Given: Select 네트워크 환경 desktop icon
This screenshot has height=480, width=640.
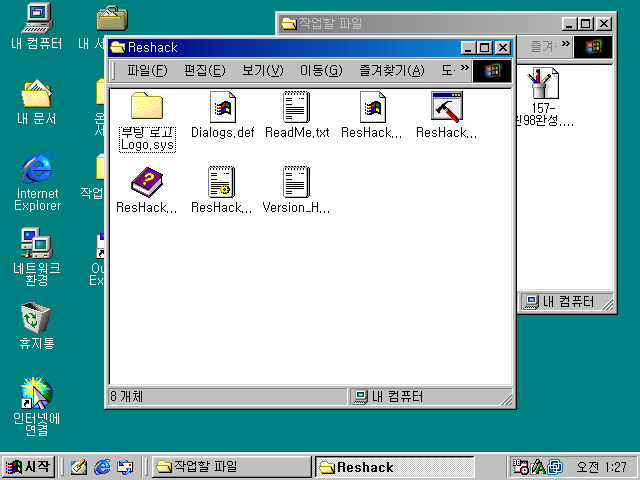Looking at the screenshot, I should coord(37,256).
